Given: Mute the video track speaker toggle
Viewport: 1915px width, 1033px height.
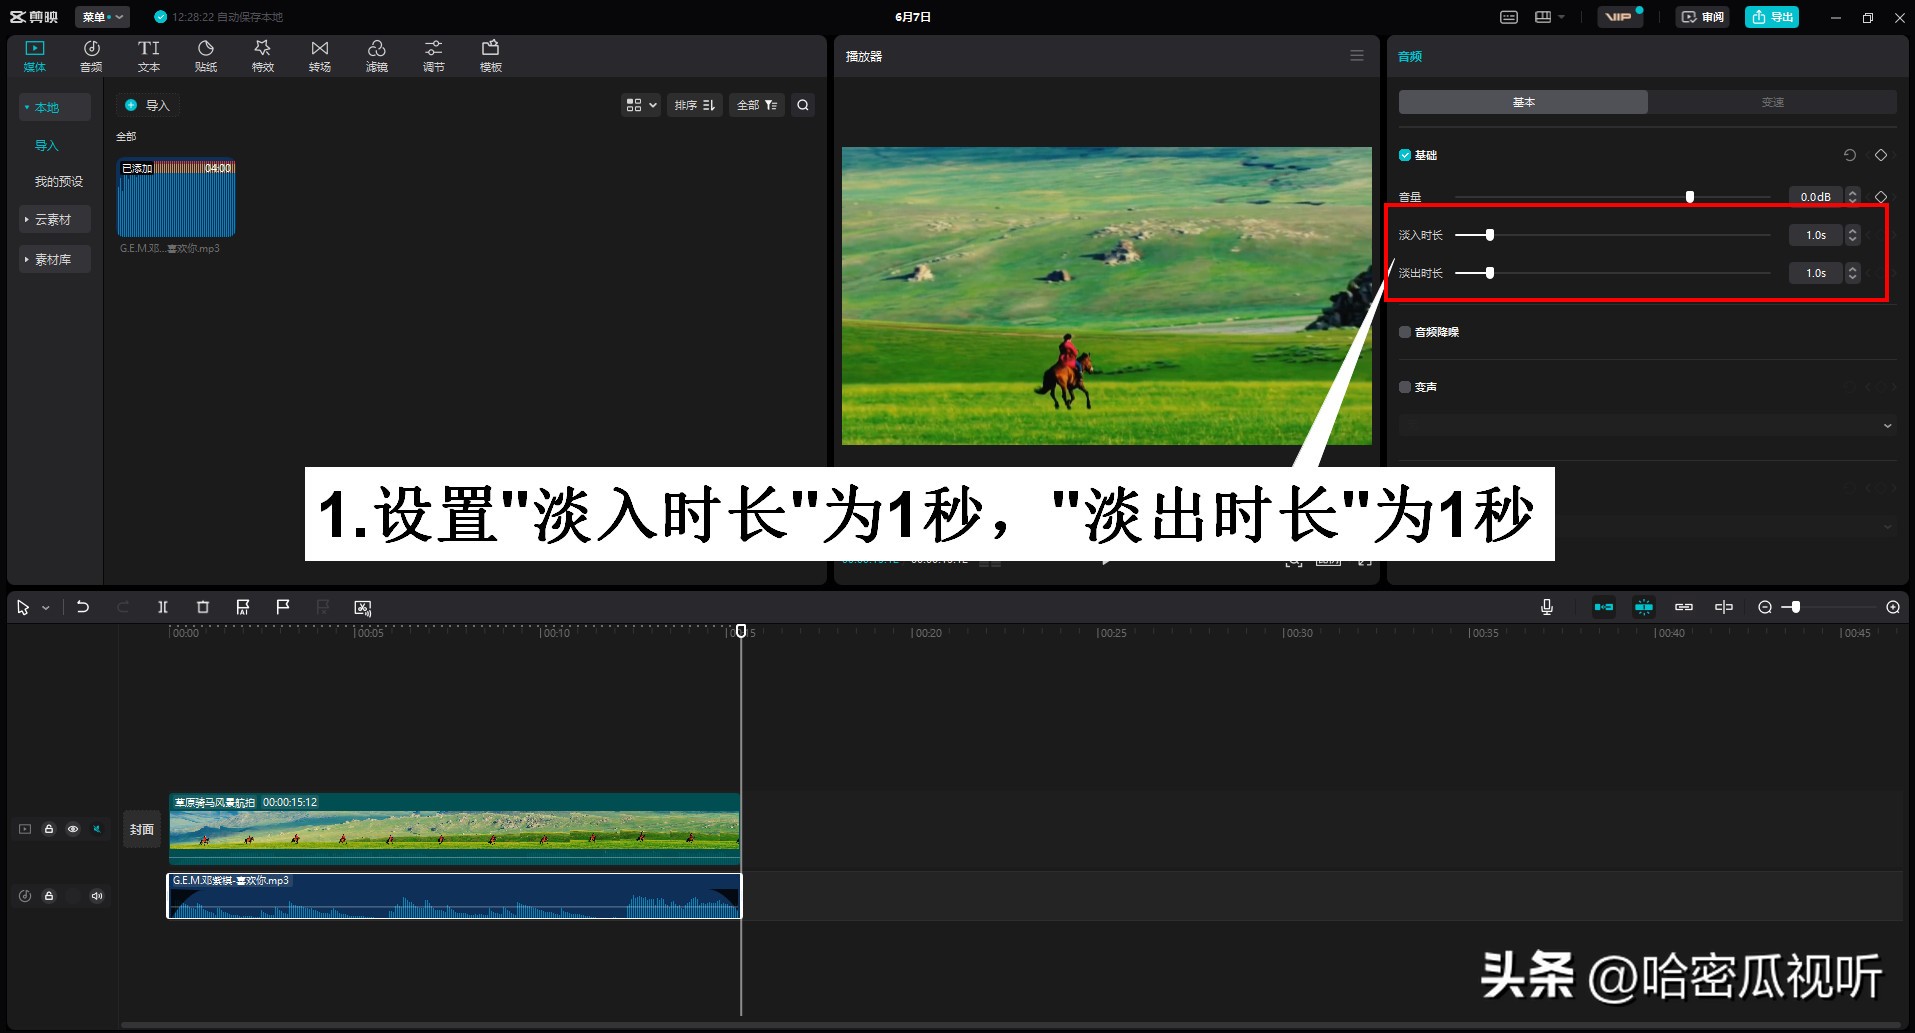Looking at the screenshot, I should [96, 829].
